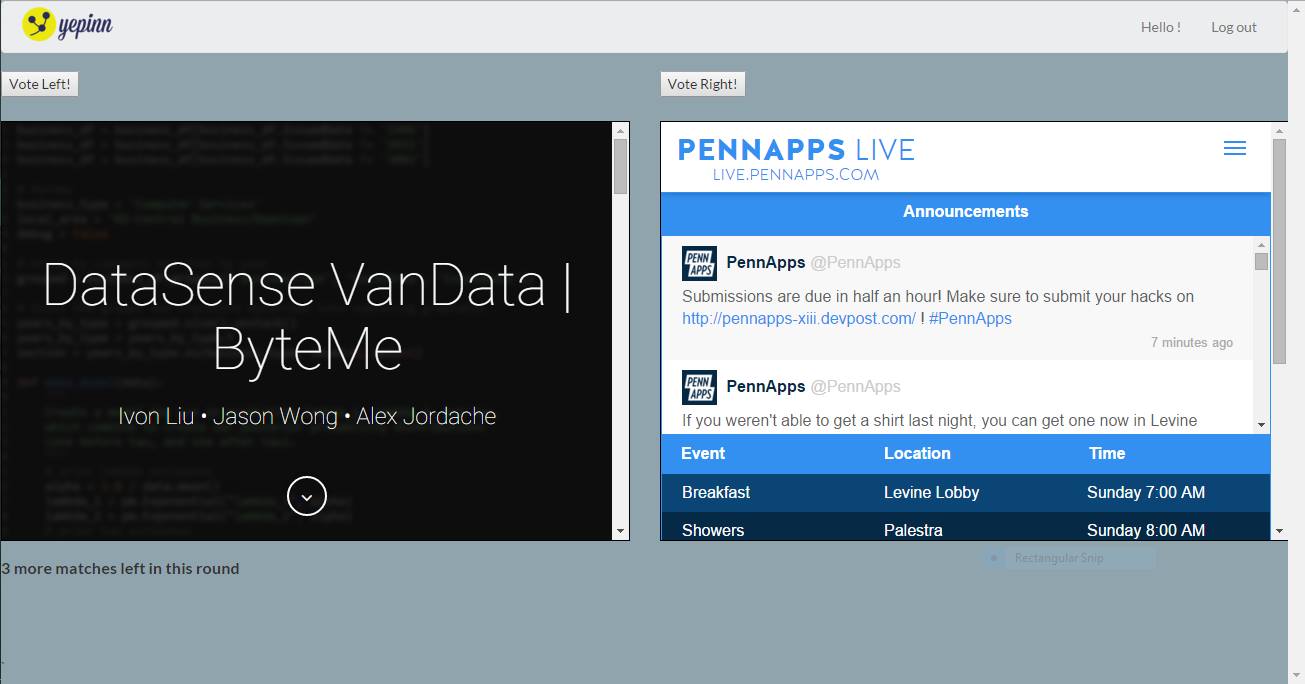
Task: Click the Palestra location cell
Action: pos(913,530)
